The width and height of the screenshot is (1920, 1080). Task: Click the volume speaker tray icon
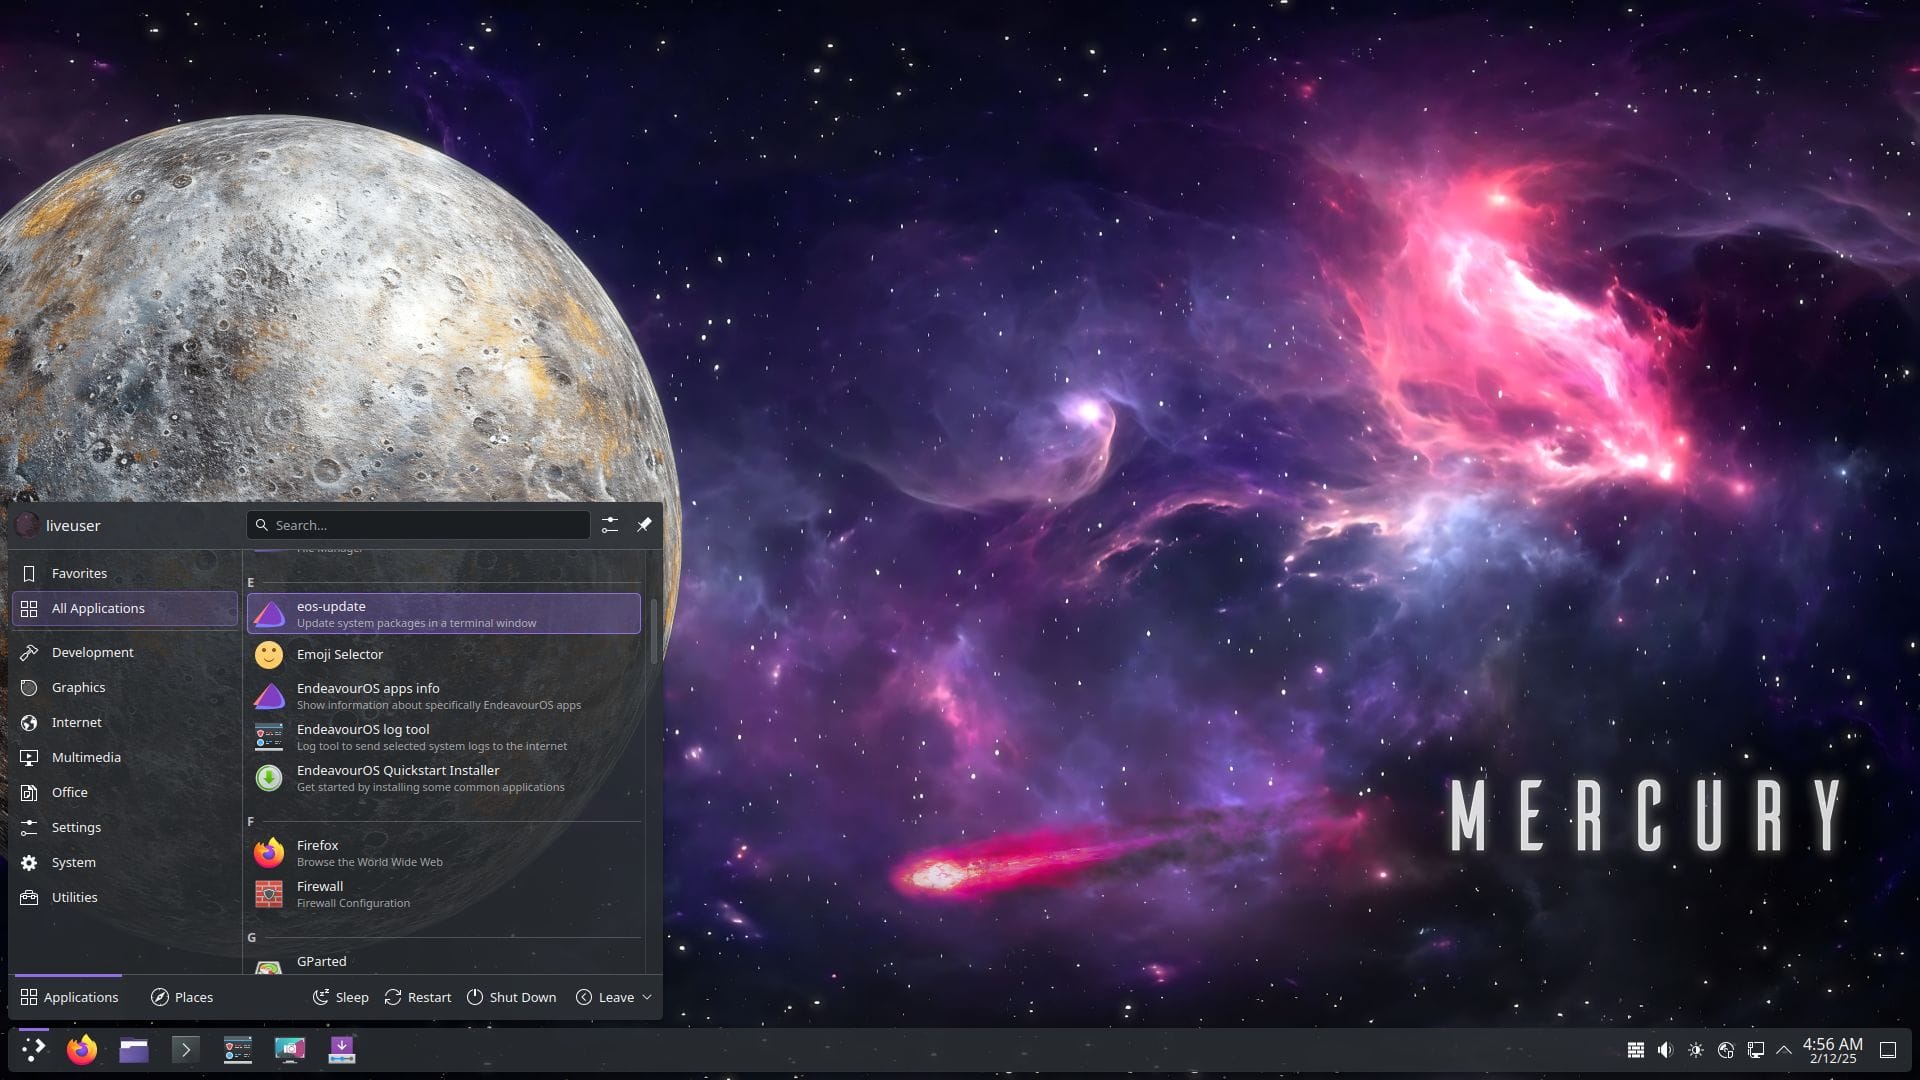click(1665, 1050)
